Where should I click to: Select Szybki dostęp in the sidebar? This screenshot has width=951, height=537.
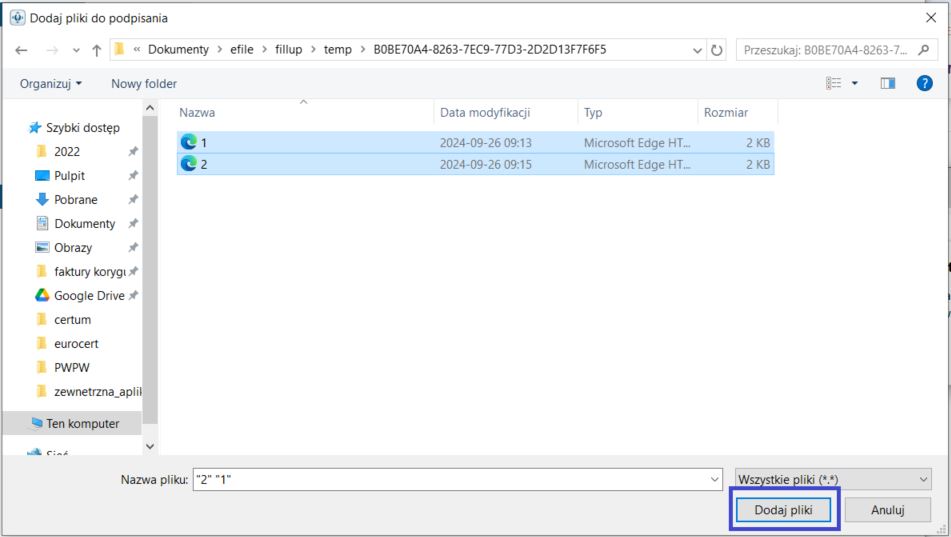click(82, 127)
